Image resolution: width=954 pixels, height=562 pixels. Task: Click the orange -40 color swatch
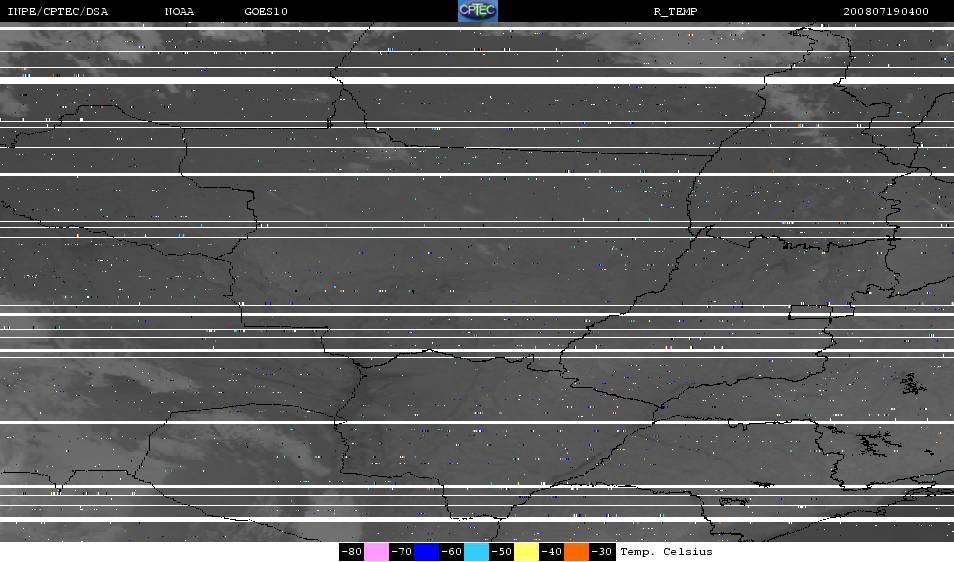[x=577, y=552]
